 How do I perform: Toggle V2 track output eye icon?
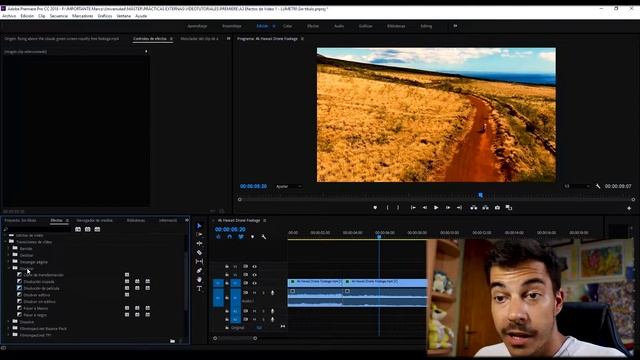pyautogui.click(x=254, y=275)
